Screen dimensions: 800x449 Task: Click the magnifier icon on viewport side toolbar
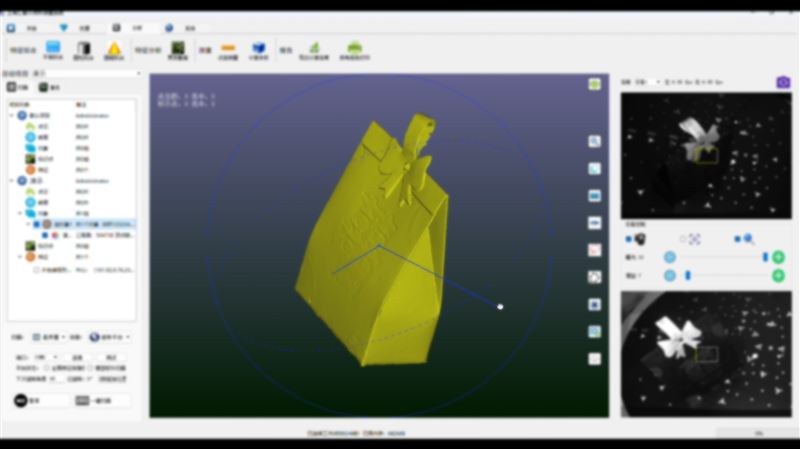point(594,142)
